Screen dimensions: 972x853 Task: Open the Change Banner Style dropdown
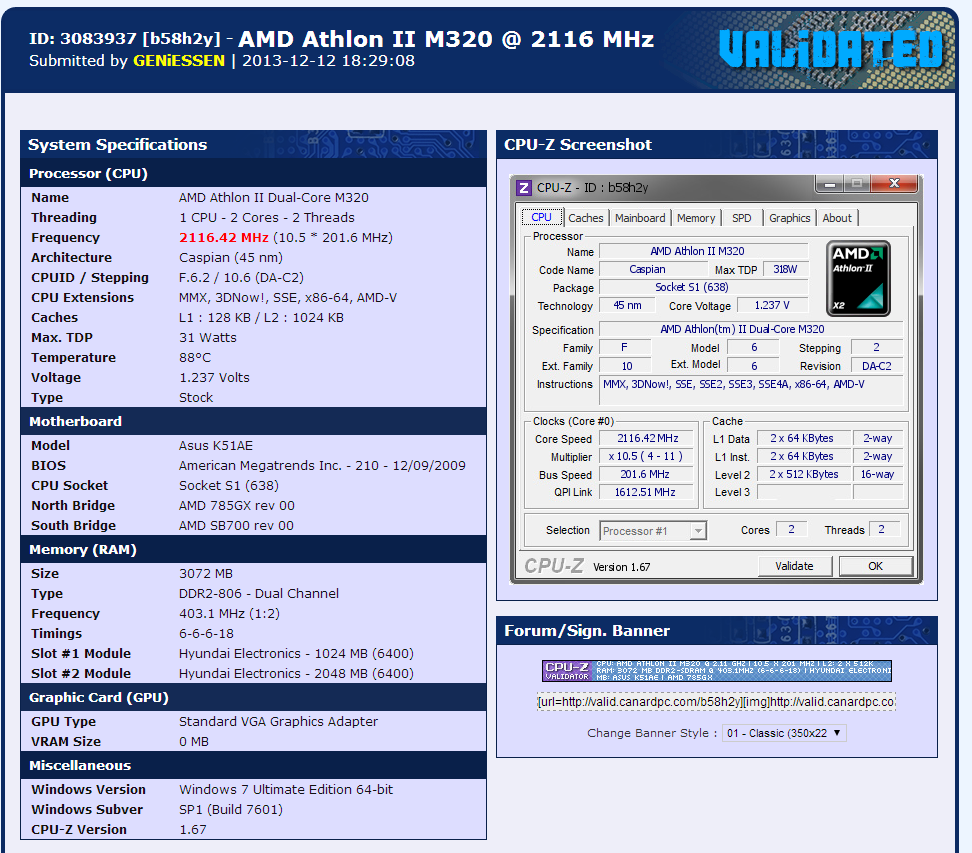click(784, 733)
